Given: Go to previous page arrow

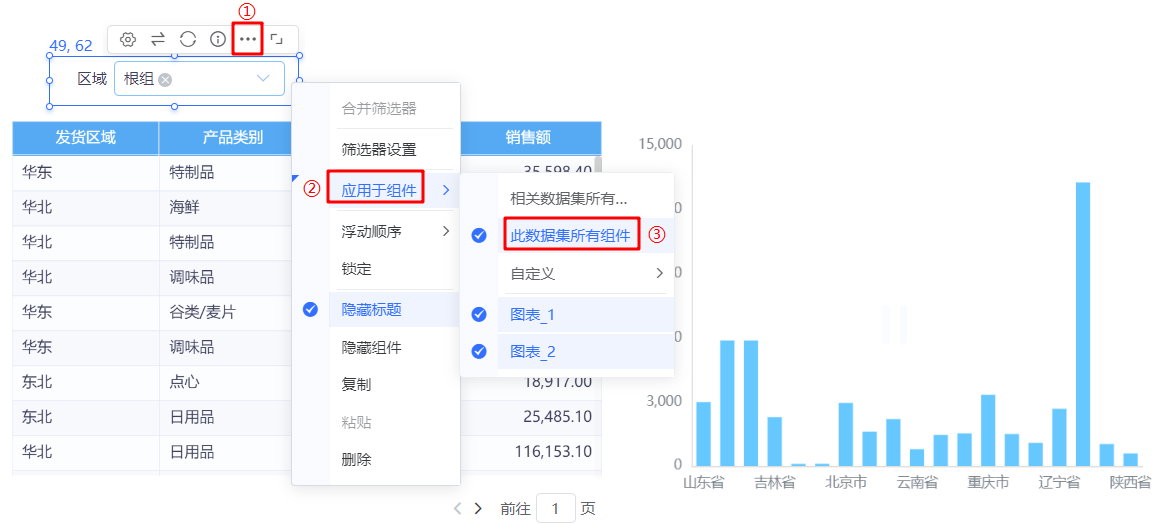Looking at the screenshot, I should 457,508.
